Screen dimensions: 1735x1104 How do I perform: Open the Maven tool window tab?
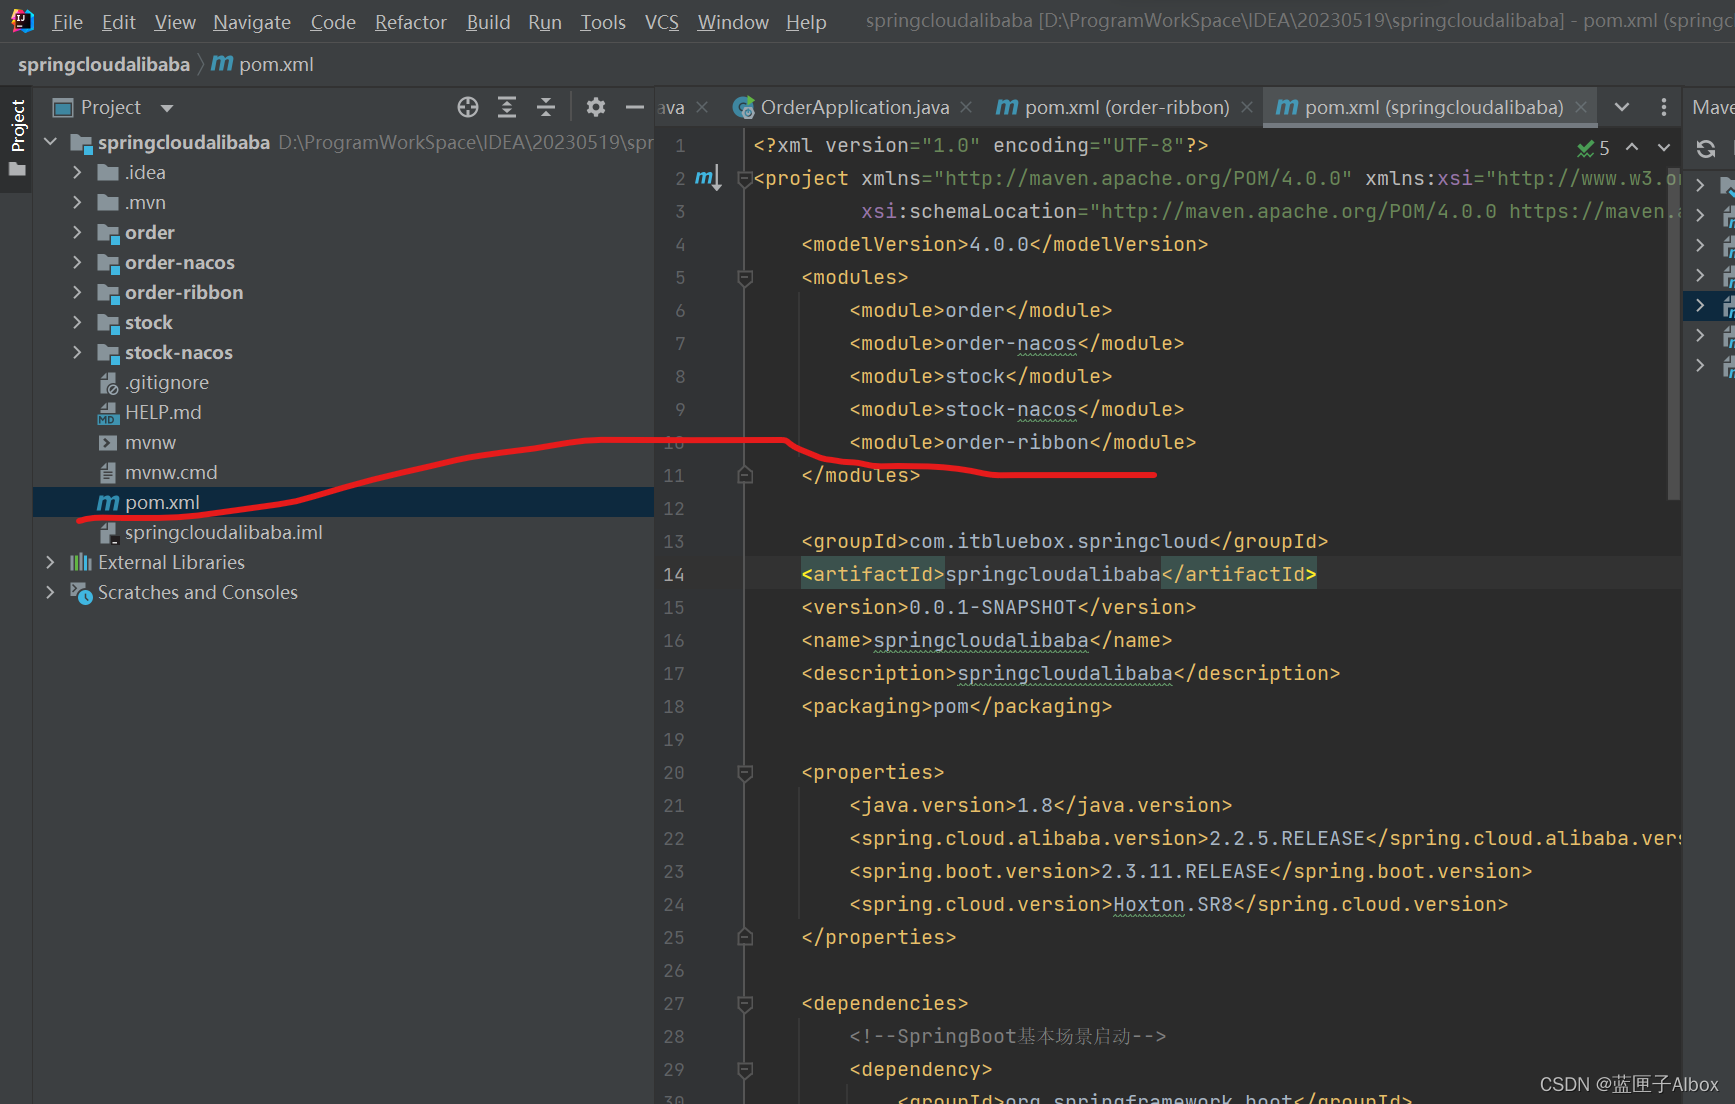click(1712, 107)
